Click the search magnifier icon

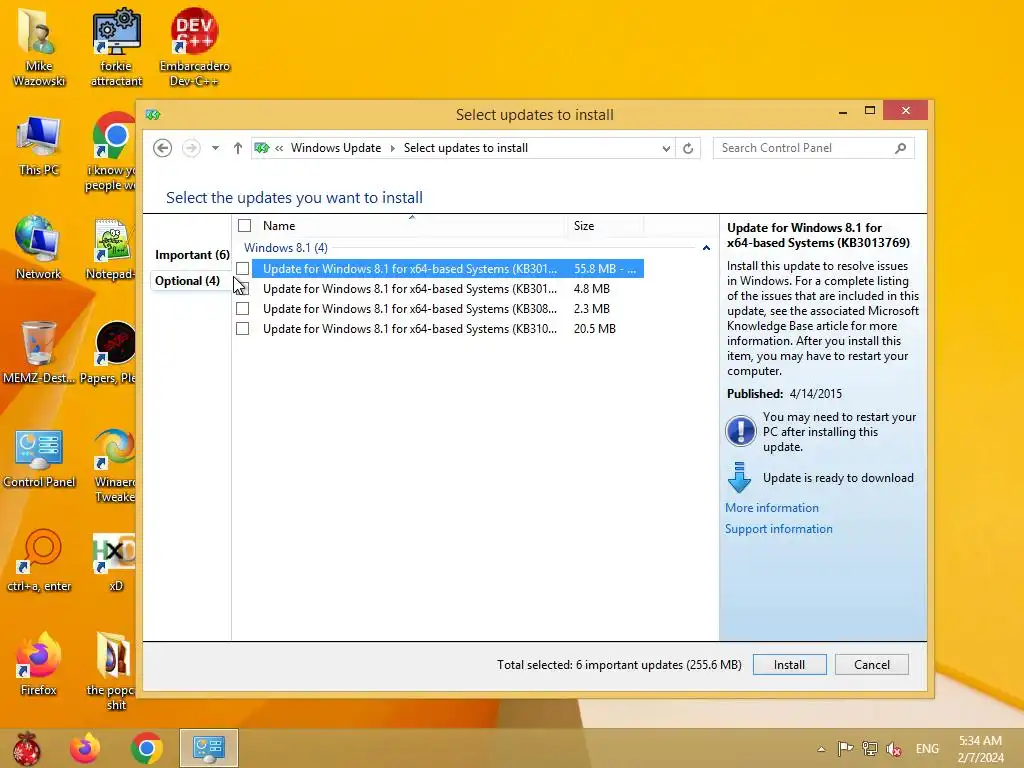click(x=901, y=148)
